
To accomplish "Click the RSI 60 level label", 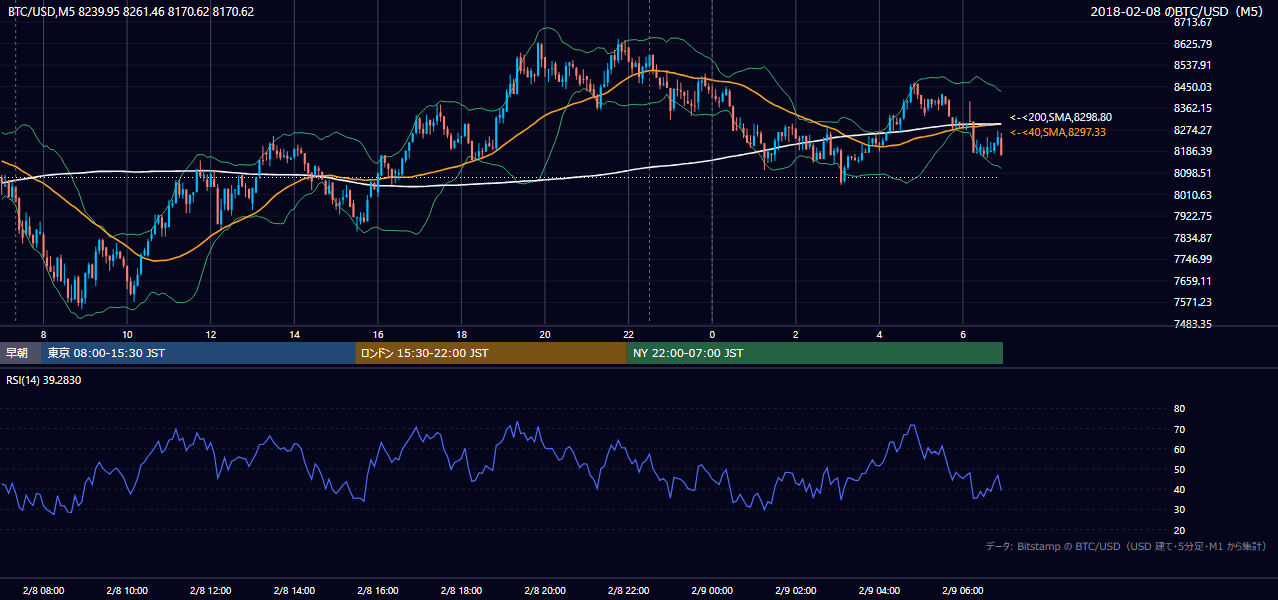I will (x=1179, y=449).
